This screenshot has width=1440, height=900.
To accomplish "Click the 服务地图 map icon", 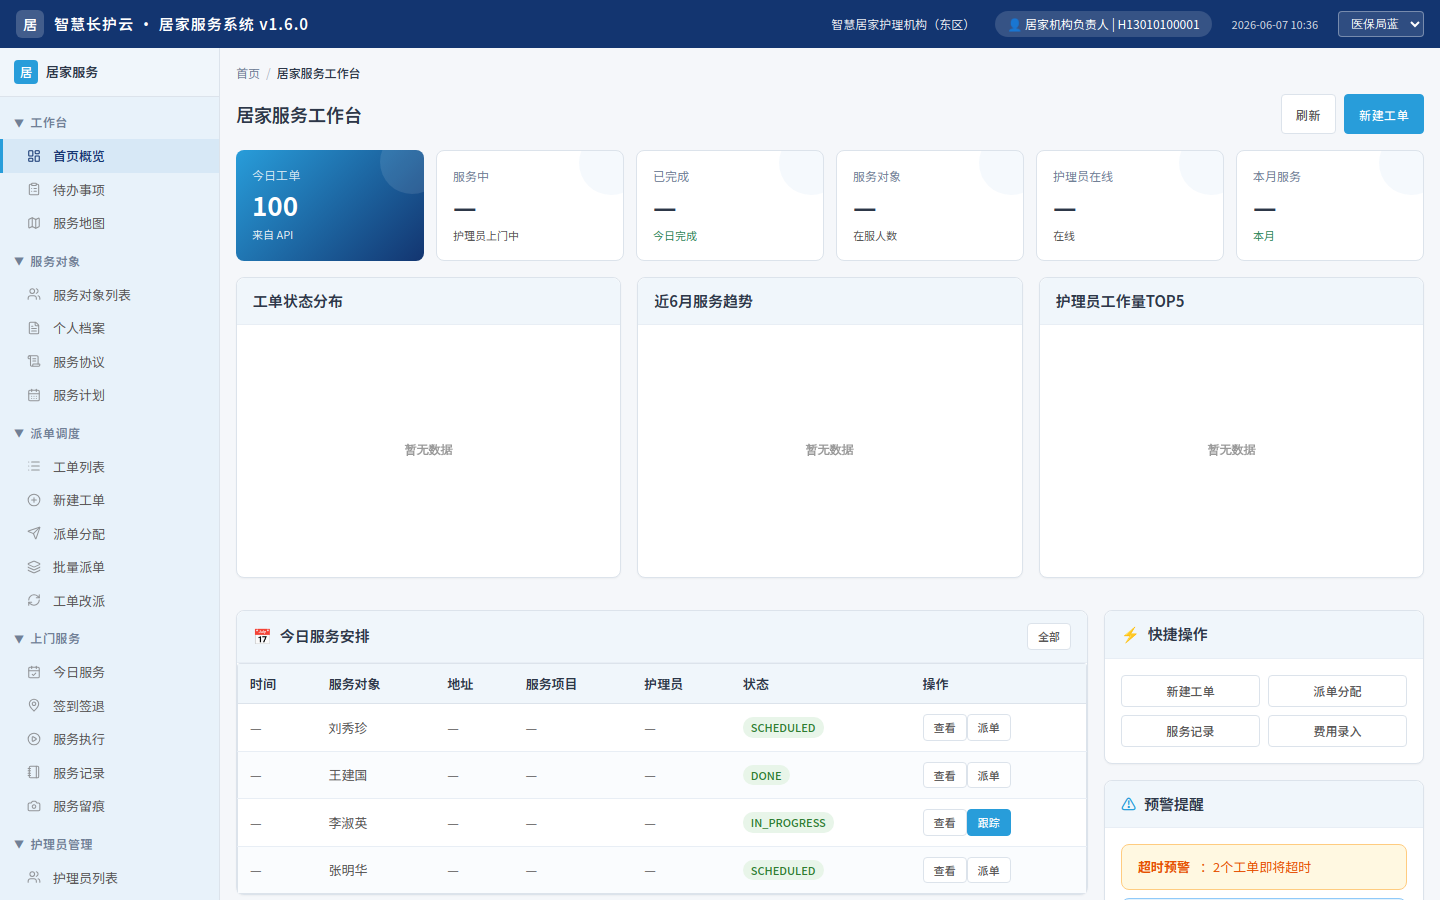I will click(34, 223).
